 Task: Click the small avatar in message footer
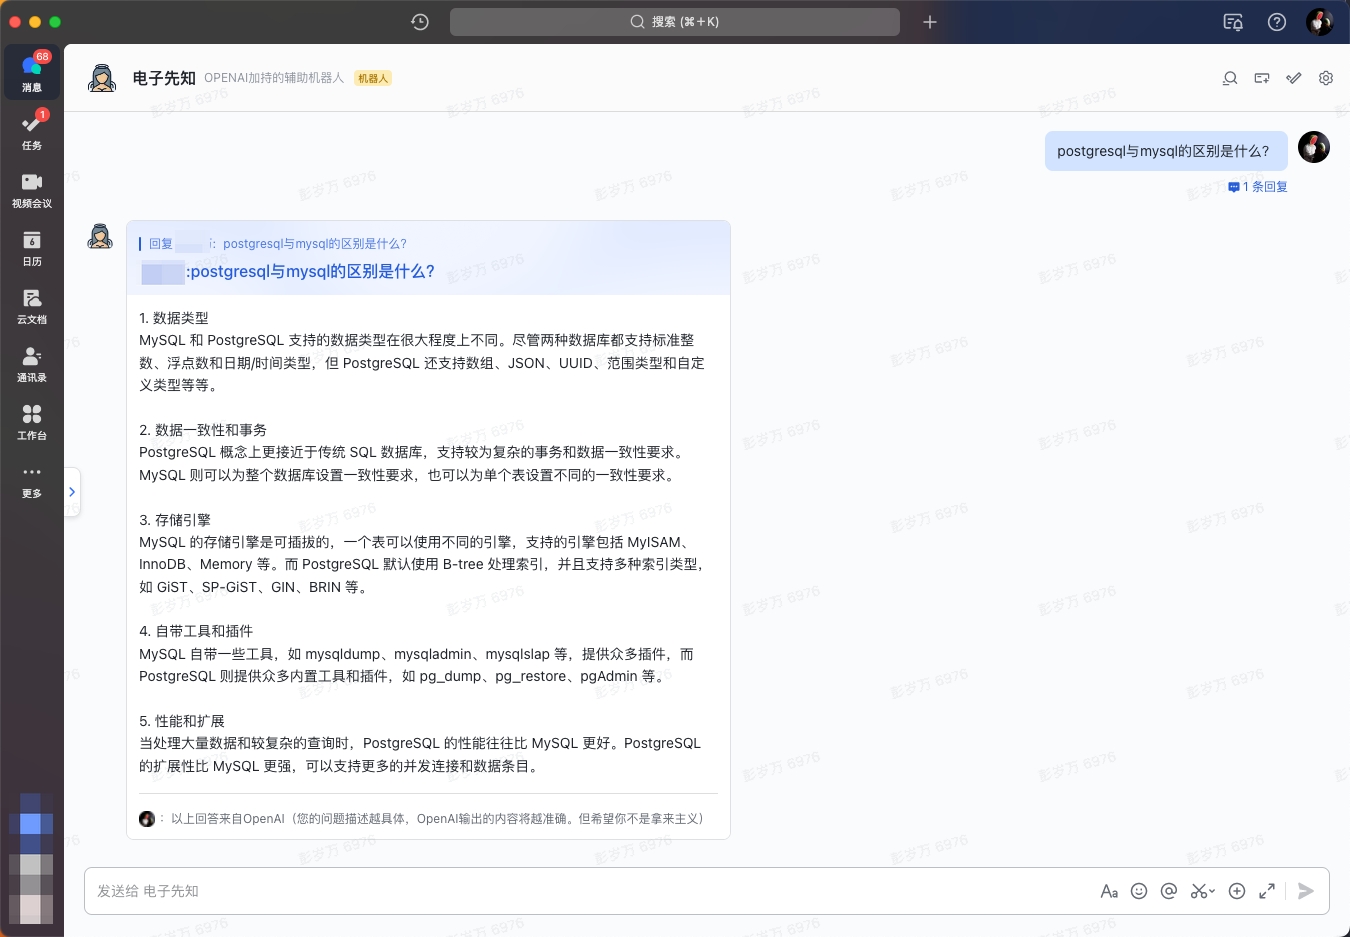(147, 819)
